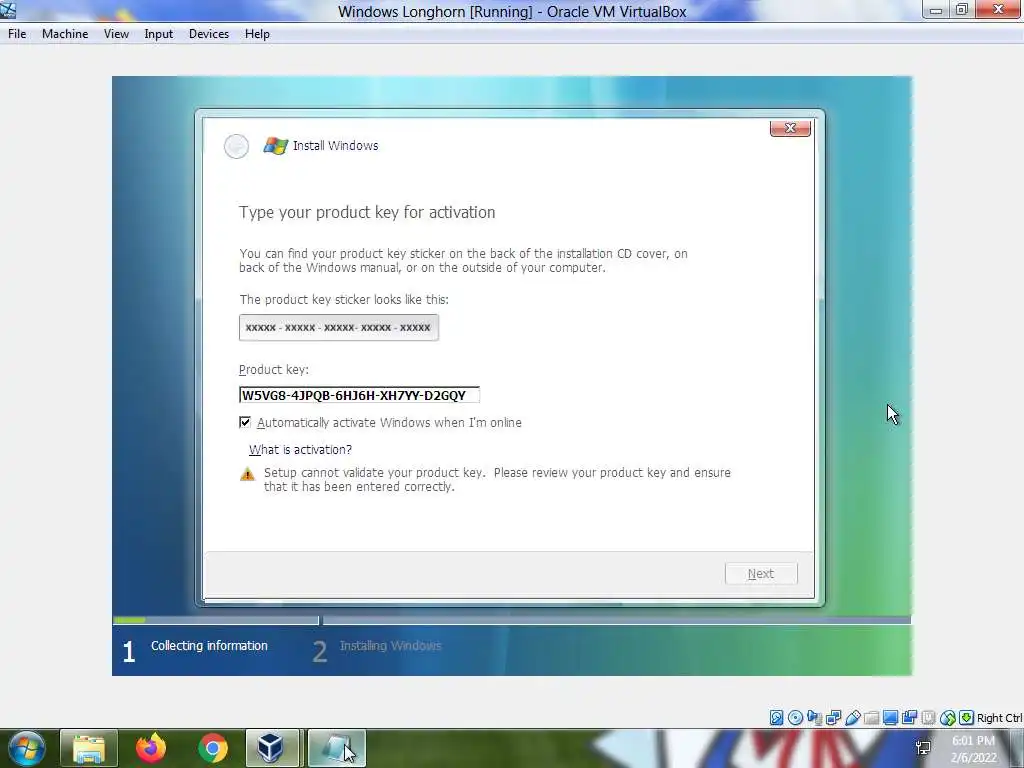The width and height of the screenshot is (1024, 768).
Task: Minimize the VirtualBox window
Action: point(936,10)
